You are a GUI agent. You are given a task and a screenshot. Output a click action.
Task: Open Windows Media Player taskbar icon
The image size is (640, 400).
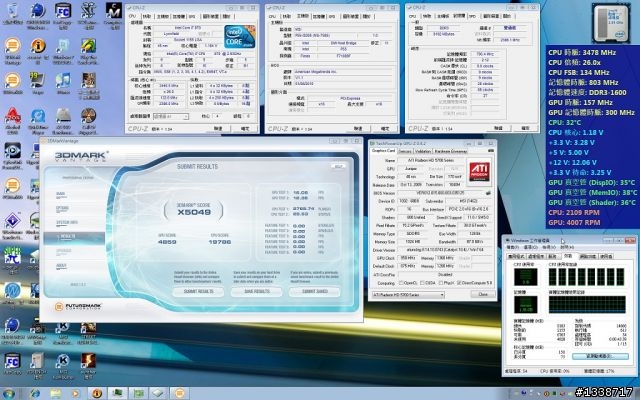click(x=76, y=393)
